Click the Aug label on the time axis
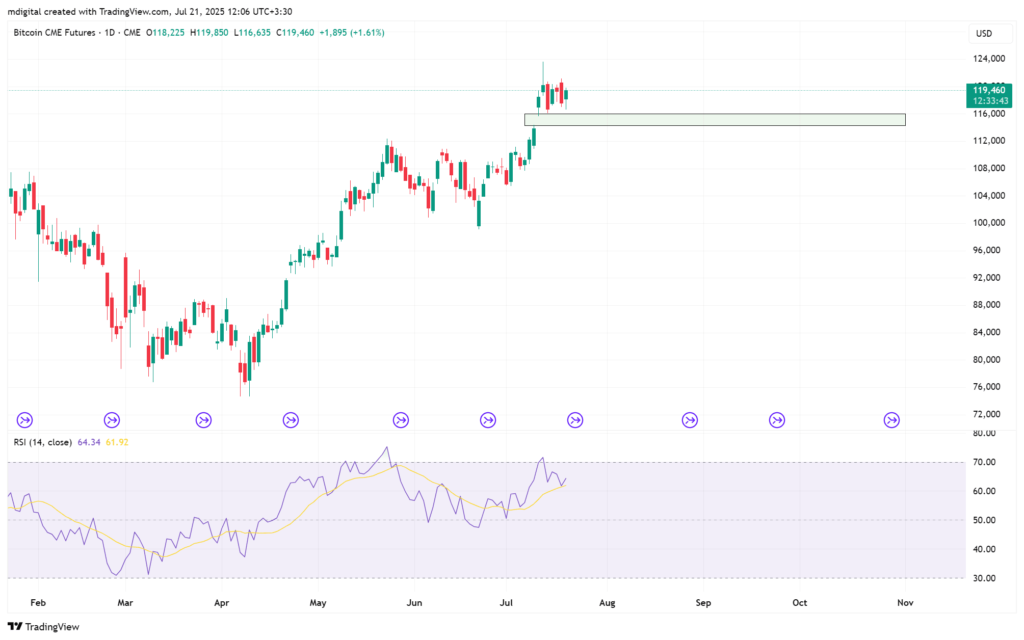 607,603
